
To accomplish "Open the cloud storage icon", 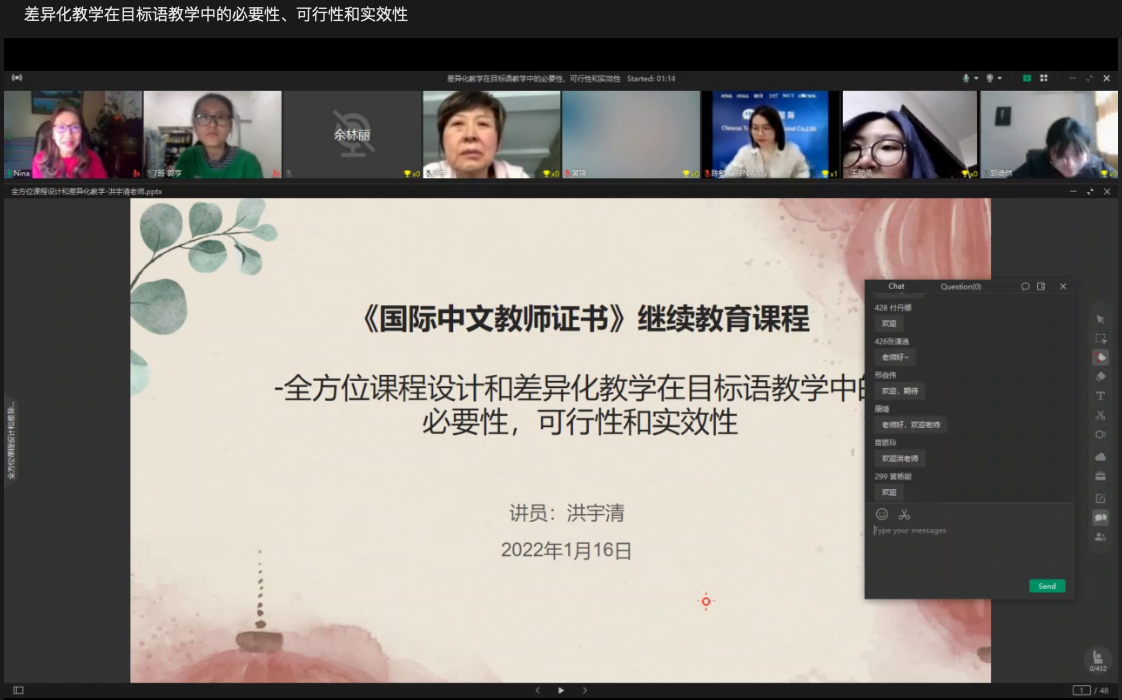I will point(1100,456).
